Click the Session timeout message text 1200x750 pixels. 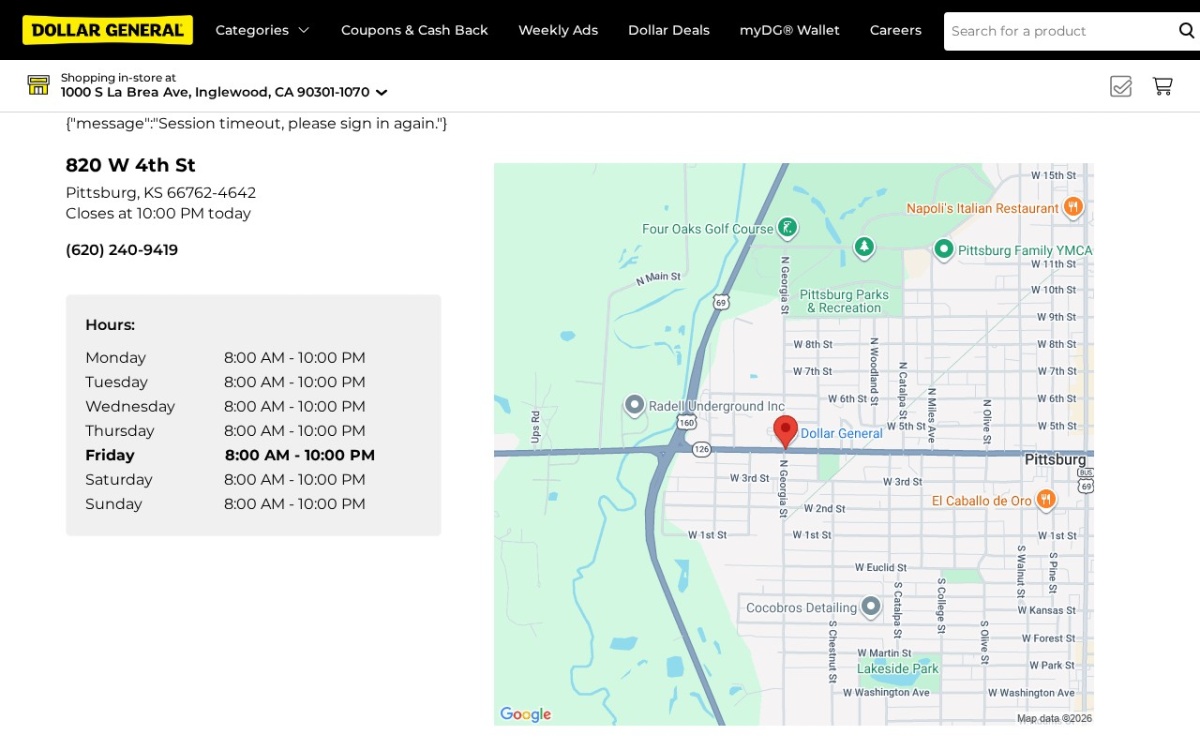pos(257,124)
